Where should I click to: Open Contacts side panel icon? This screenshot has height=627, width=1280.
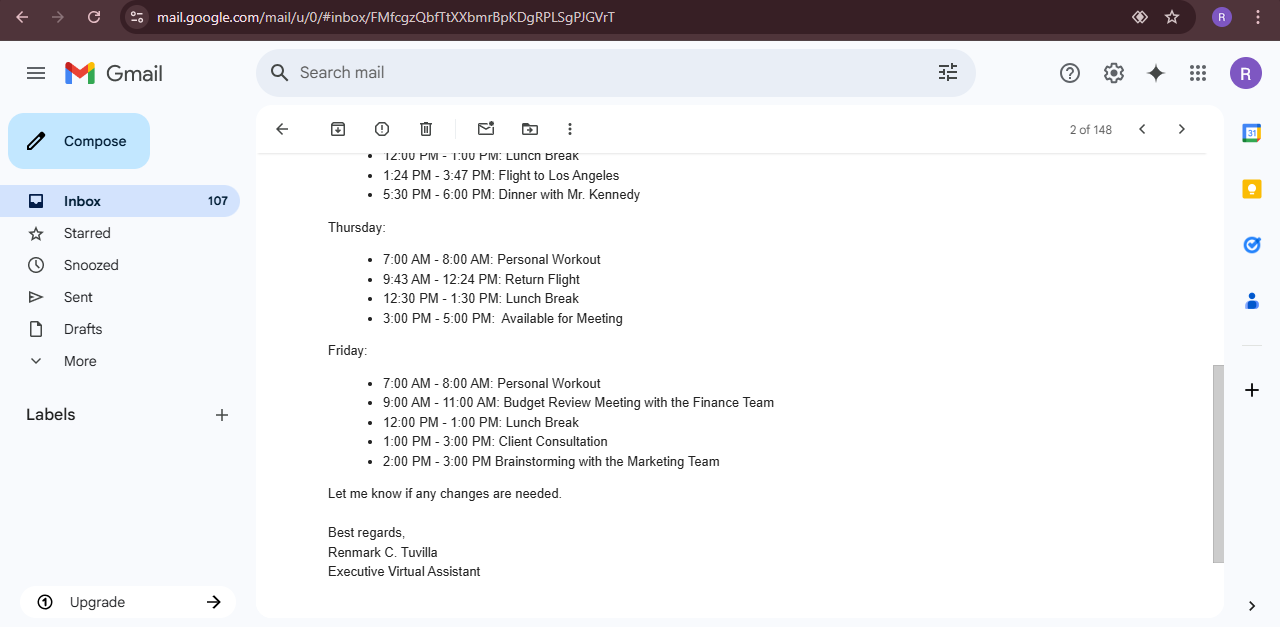click(1252, 301)
